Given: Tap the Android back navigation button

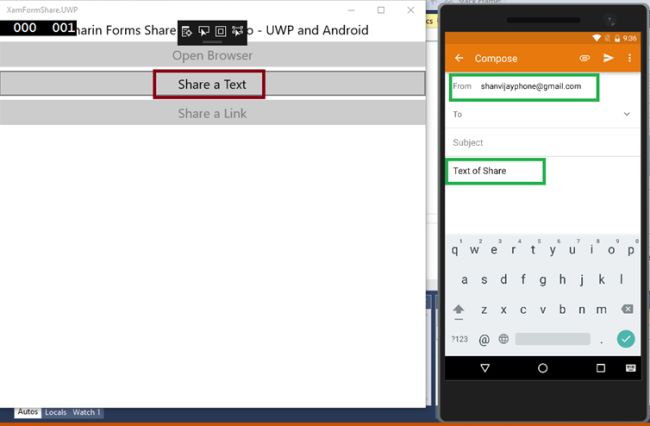Looking at the screenshot, I should click(485, 368).
